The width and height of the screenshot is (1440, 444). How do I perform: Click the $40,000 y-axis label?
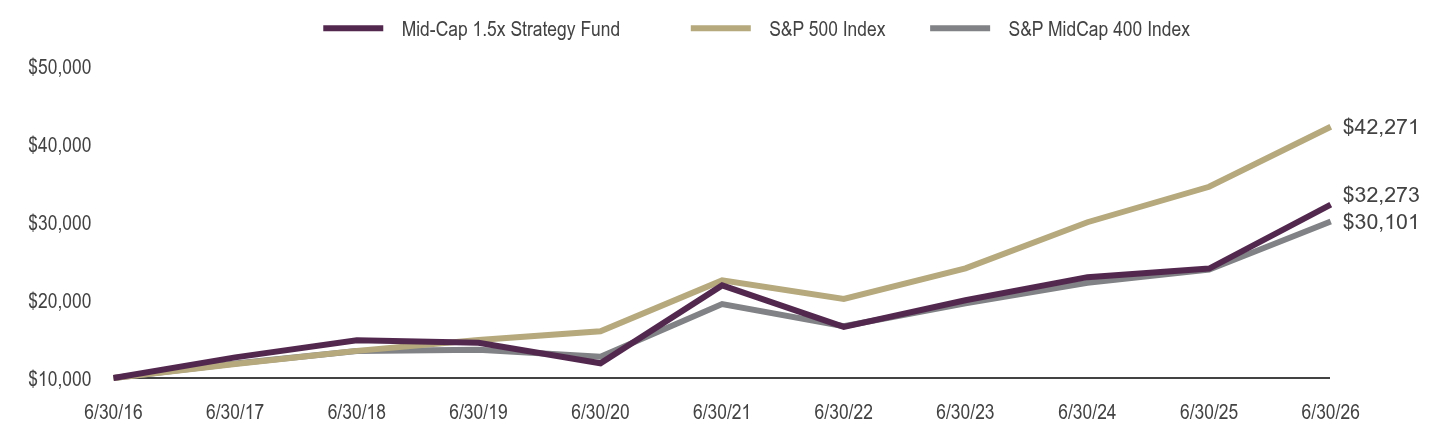click(x=62, y=145)
